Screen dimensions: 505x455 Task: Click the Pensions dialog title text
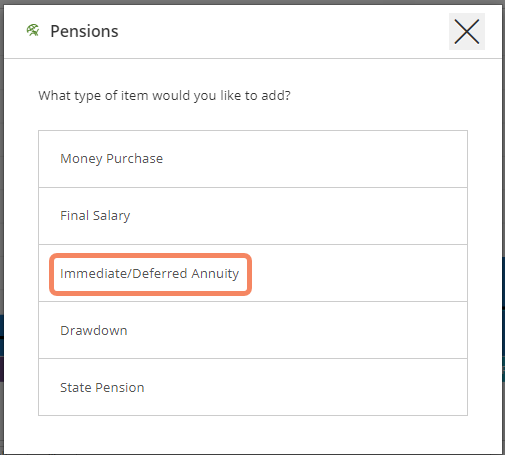(84, 31)
